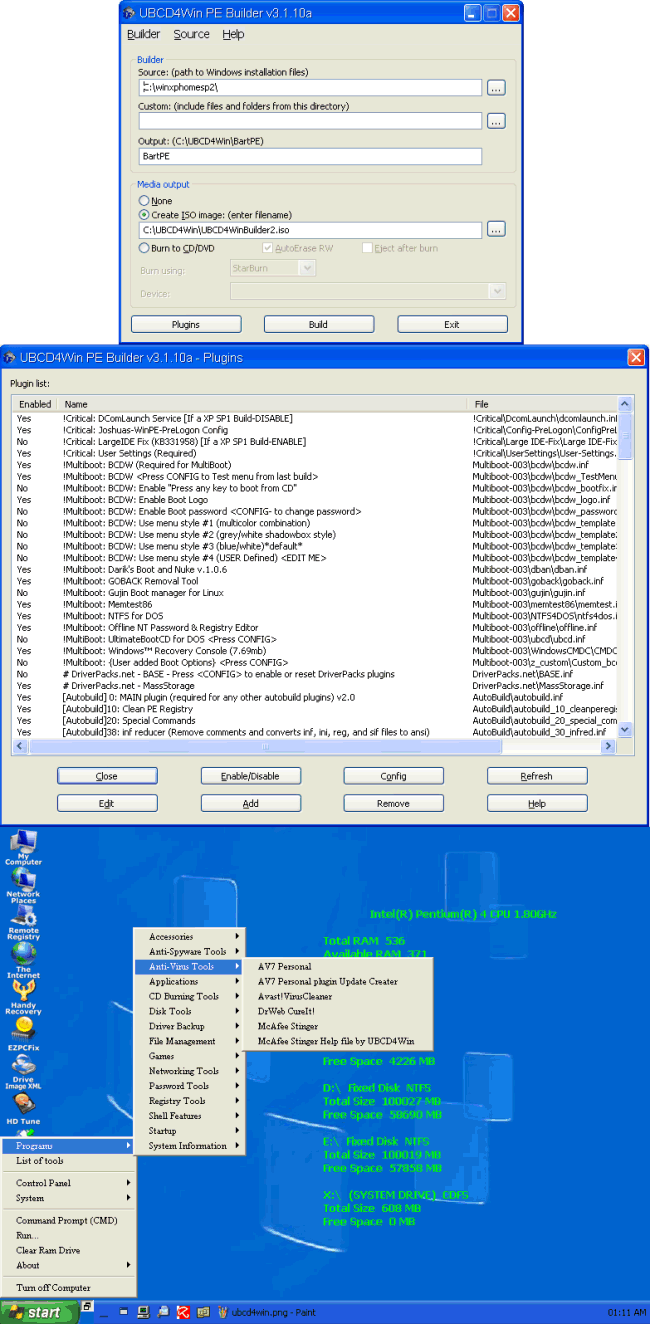This screenshot has width=650, height=1324.
Task: Click the plugin list vertical scrollbar thumb
Action: point(625,435)
